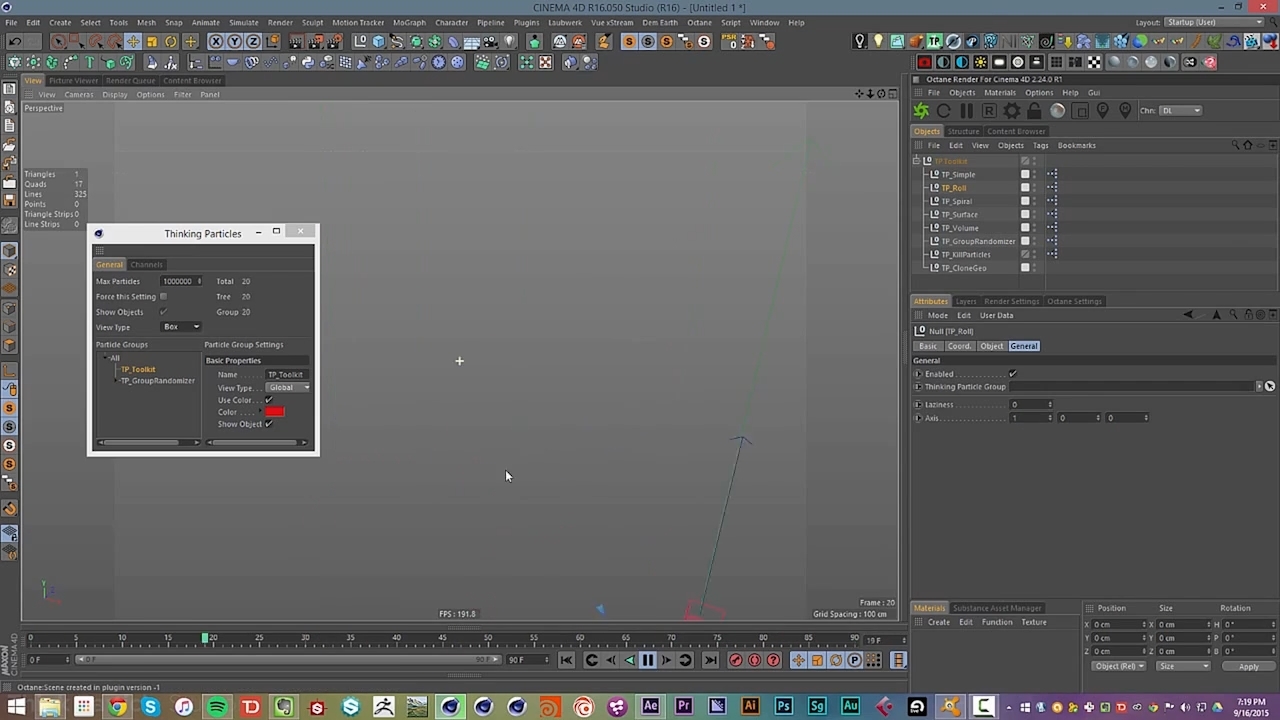Click the Octane lock resolution padlock icon
The image size is (1280, 720).
point(1034,111)
